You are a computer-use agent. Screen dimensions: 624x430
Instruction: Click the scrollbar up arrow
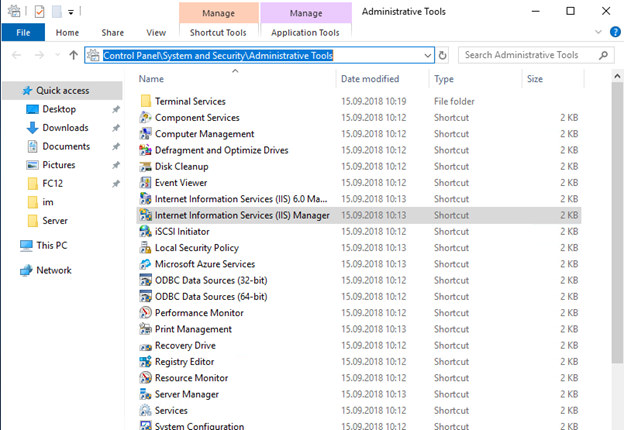pyautogui.click(x=617, y=76)
